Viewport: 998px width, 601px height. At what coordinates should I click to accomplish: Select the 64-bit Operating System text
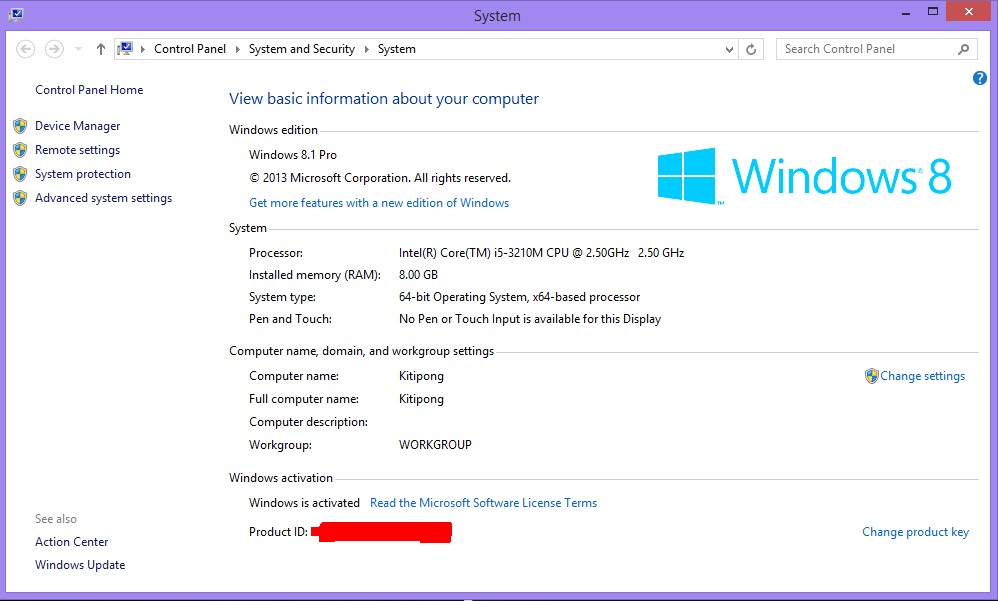(519, 297)
